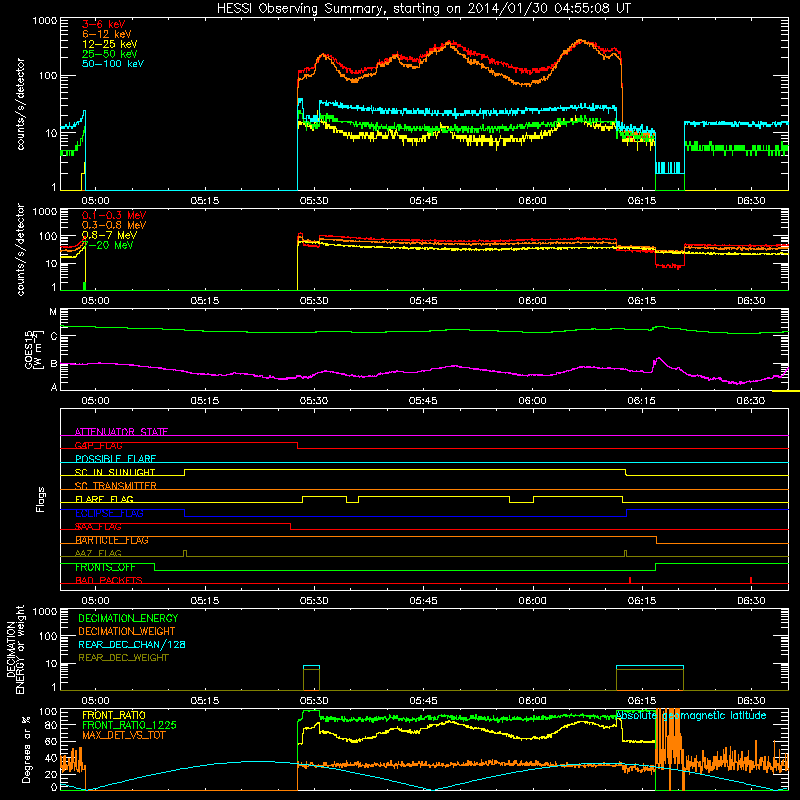This screenshot has height=800, width=800.
Task: Select the 'C' class tick on GOES plot
Action: [x=54, y=336]
